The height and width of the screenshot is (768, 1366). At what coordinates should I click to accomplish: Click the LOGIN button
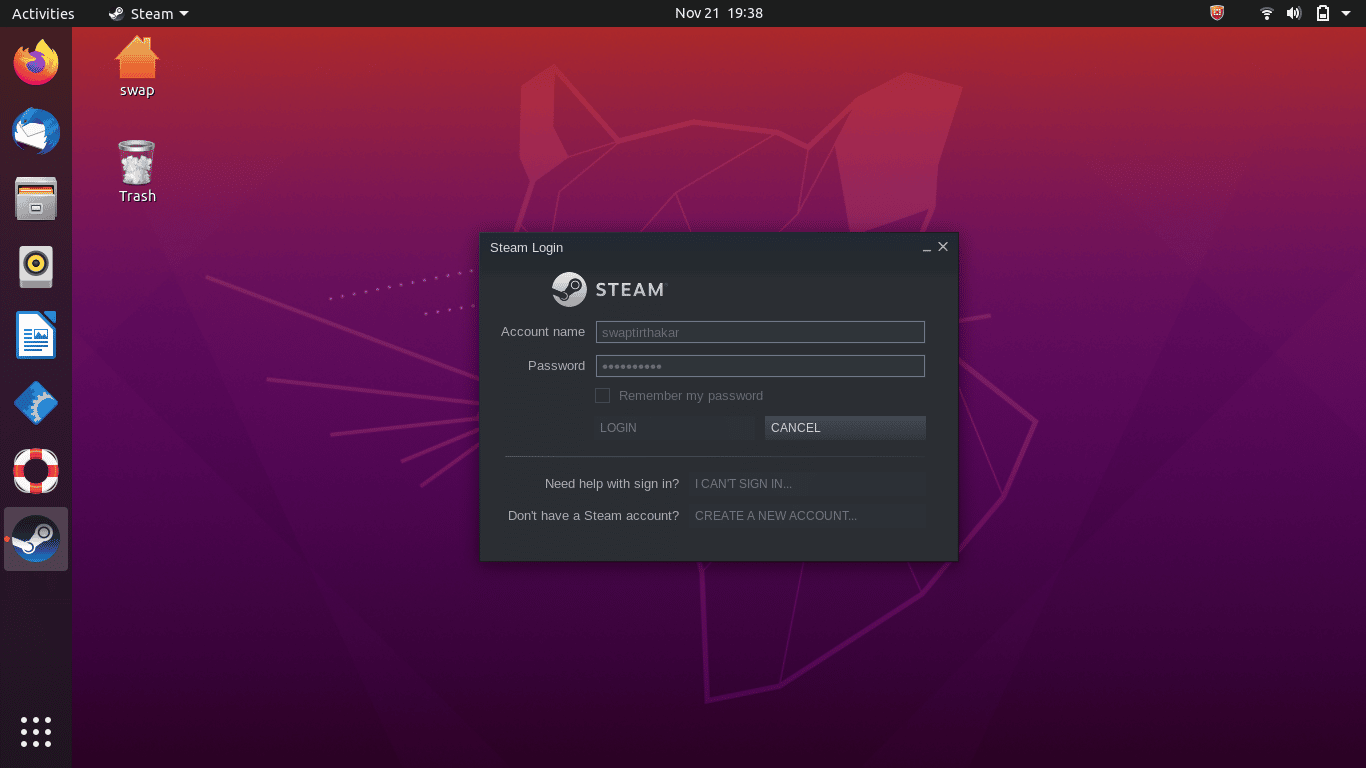(676, 428)
